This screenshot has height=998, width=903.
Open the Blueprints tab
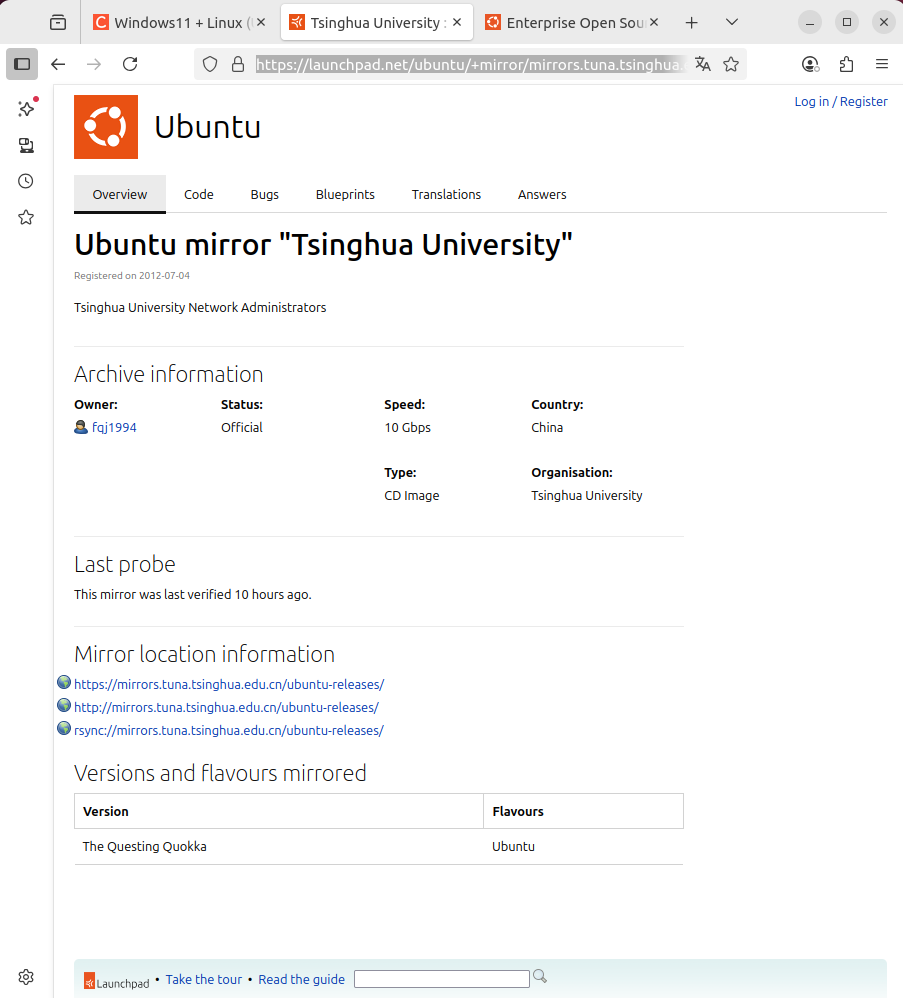[345, 194]
